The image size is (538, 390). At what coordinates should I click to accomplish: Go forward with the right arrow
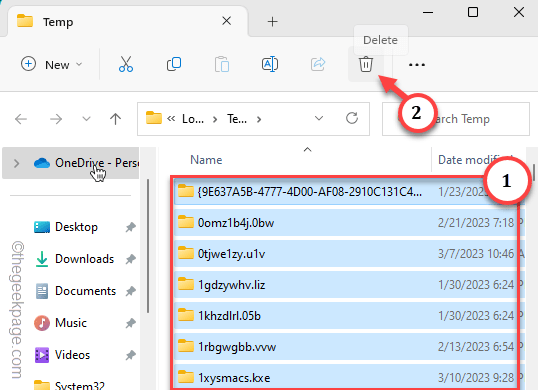(x=56, y=119)
